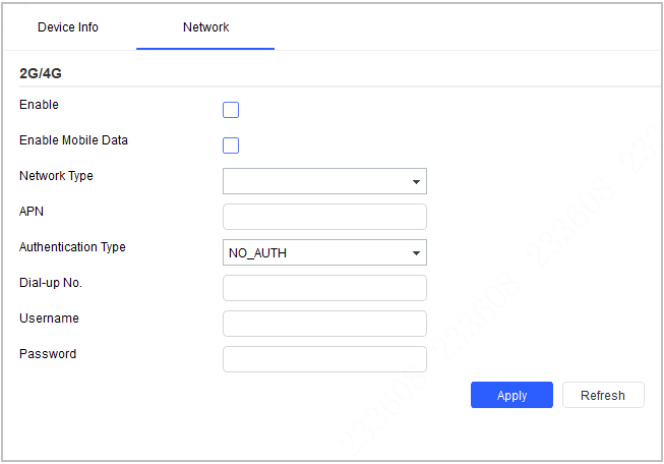This screenshot has width=664, height=464.
Task: Click the Password label text
Action: [x=47, y=354]
